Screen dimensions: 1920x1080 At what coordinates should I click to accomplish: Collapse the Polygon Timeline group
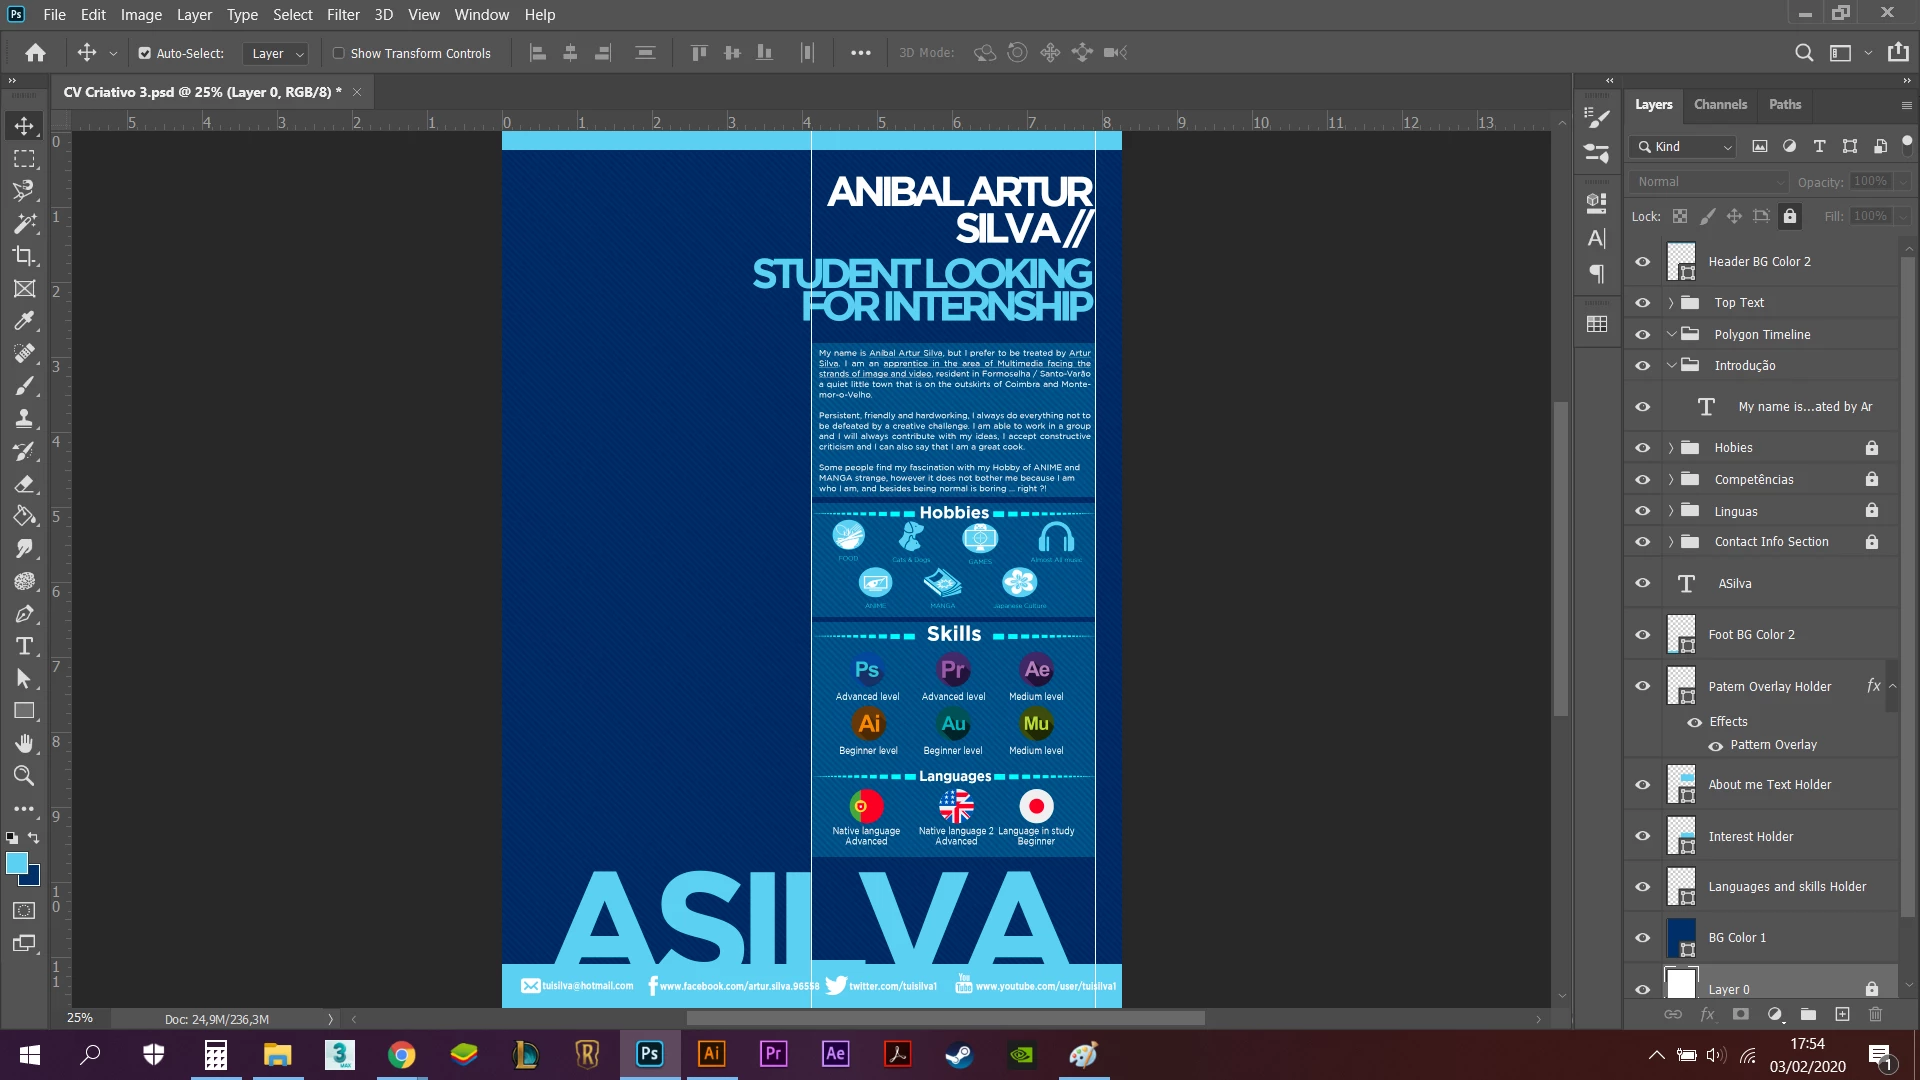(x=1671, y=334)
